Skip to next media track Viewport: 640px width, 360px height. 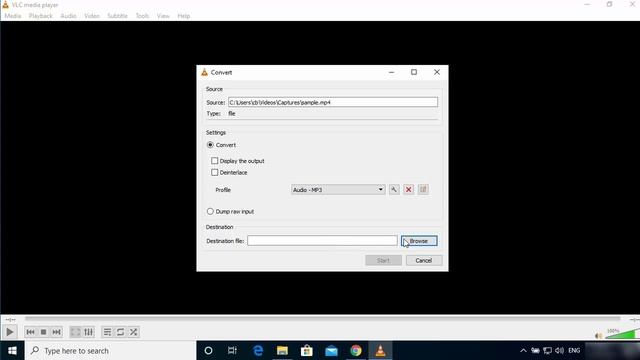click(56, 332)
